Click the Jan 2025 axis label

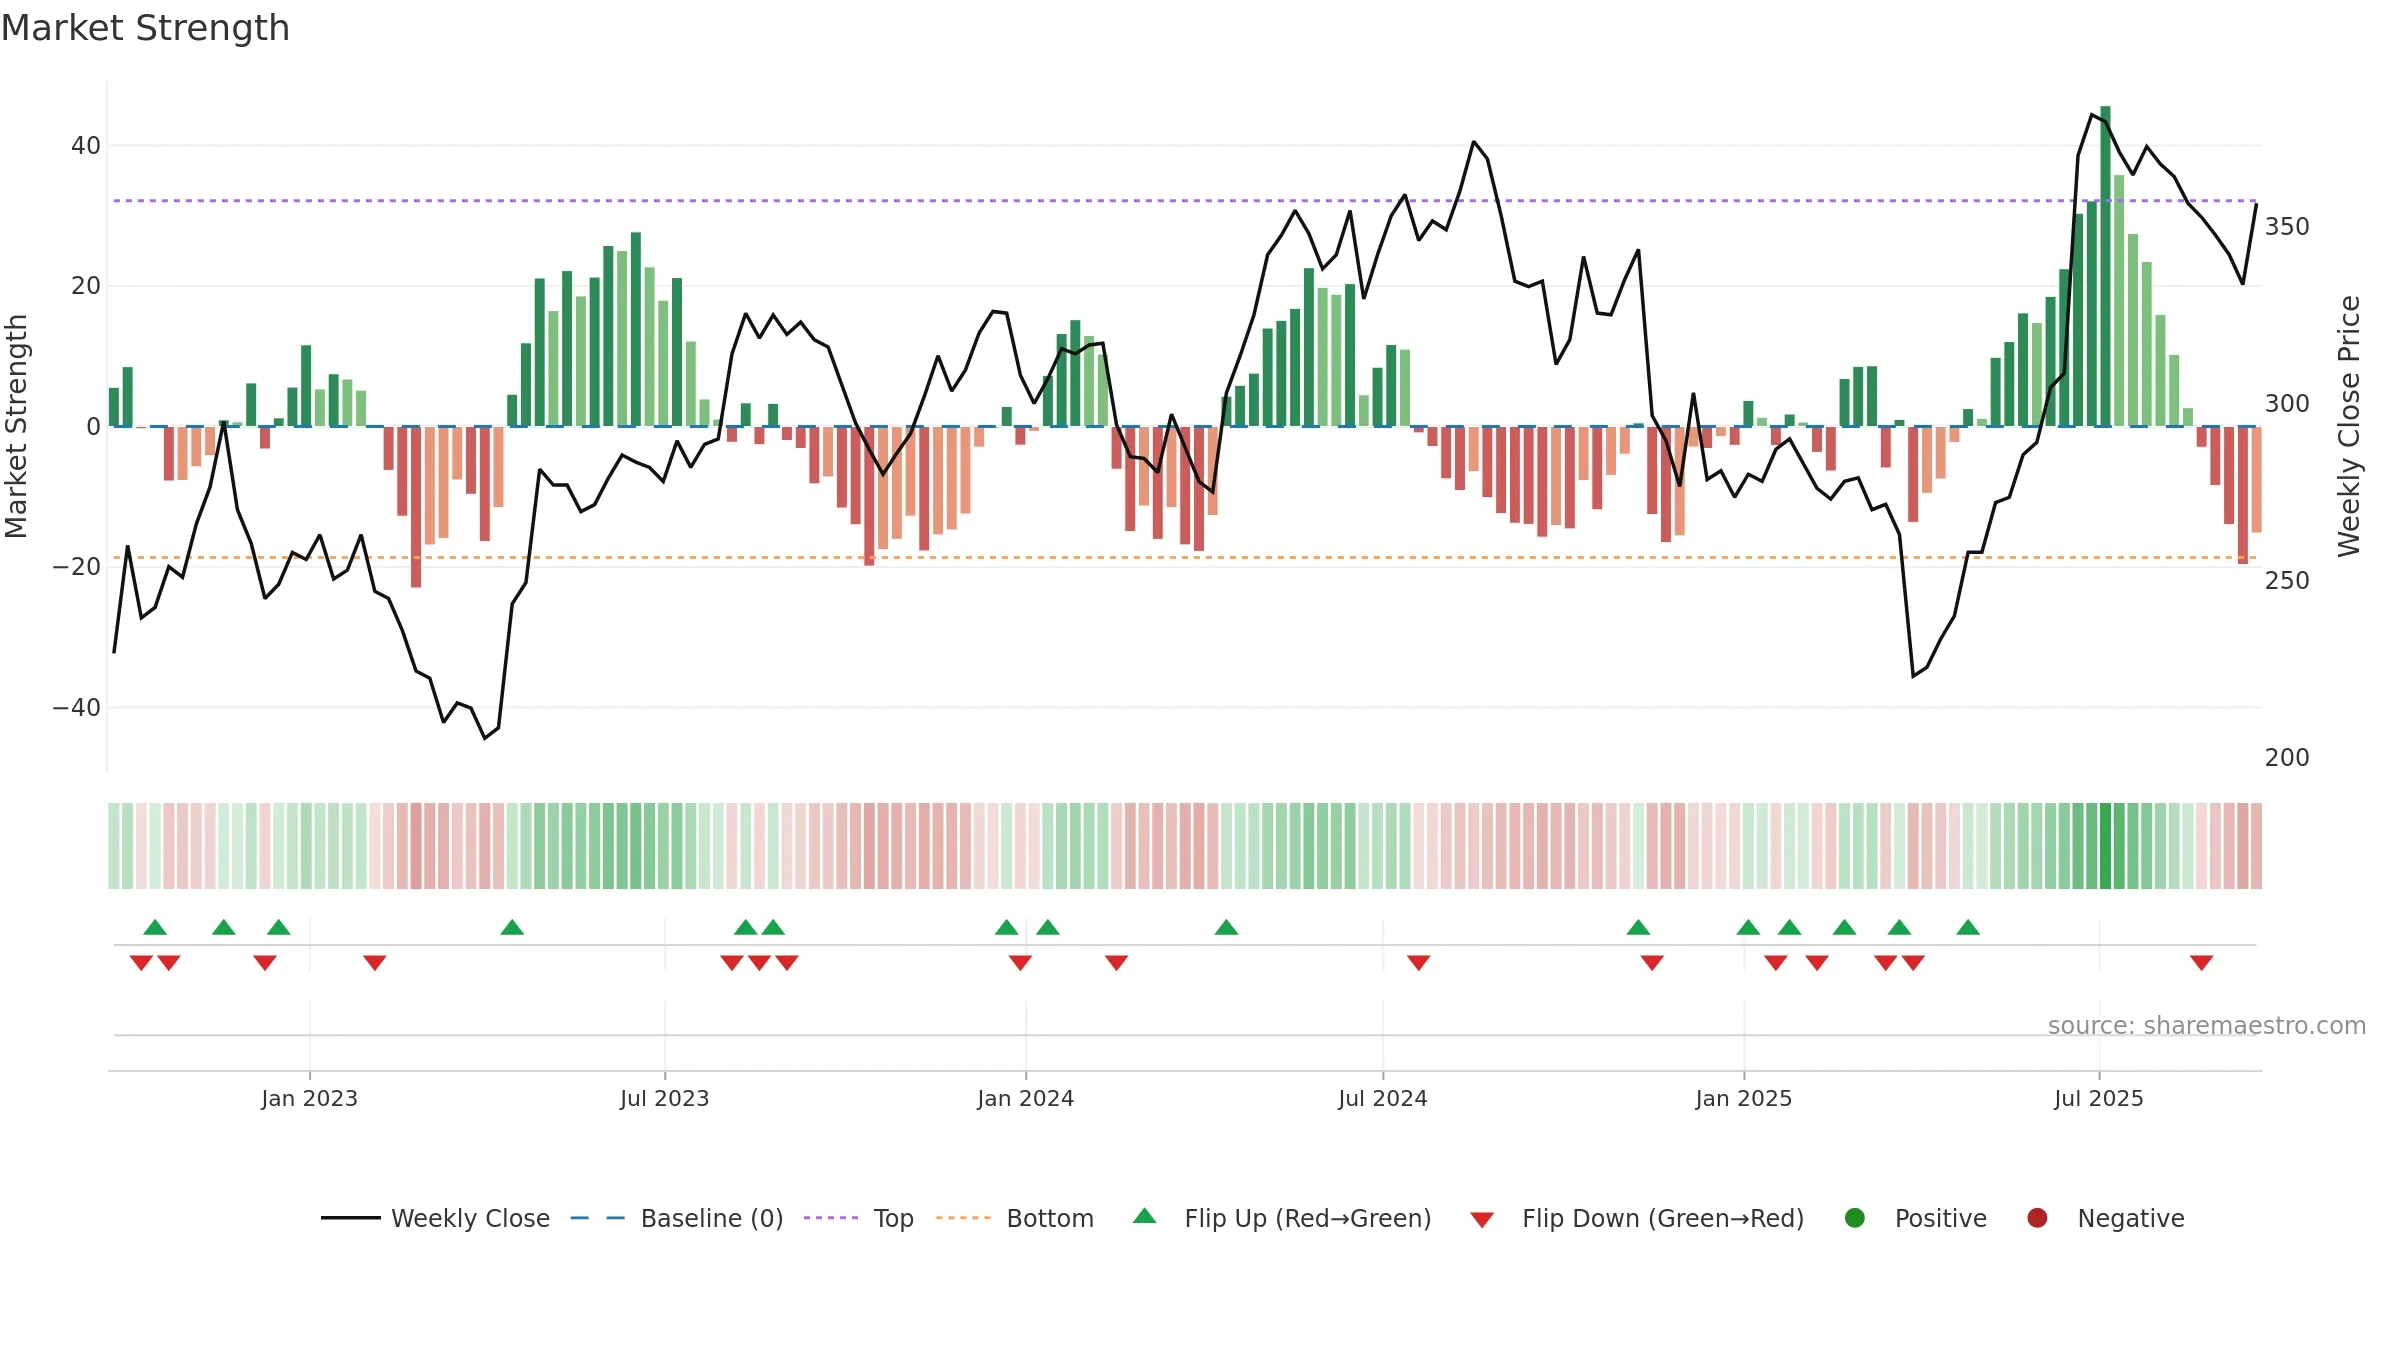[x=1744, y=1098]
